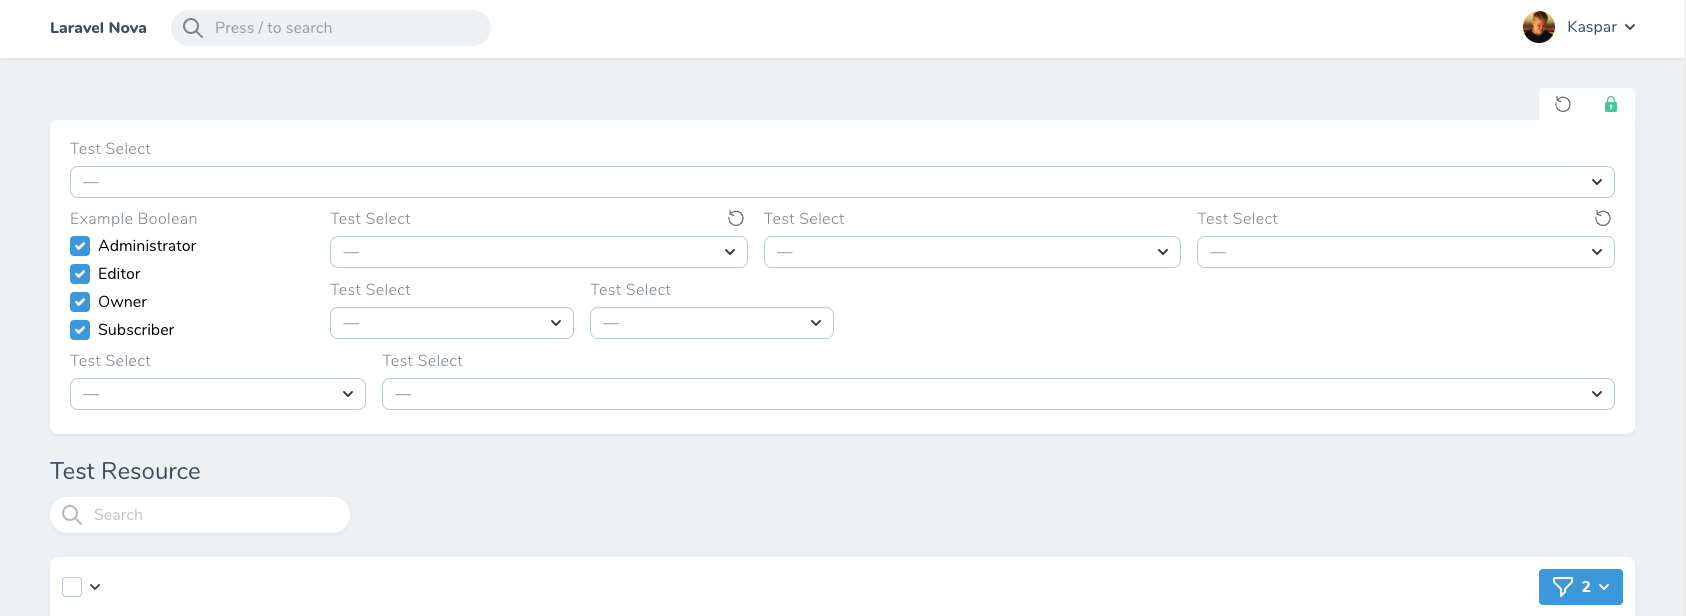Click the Test Resource Search input
1686x616 pixels.
[x=200, y=515]
